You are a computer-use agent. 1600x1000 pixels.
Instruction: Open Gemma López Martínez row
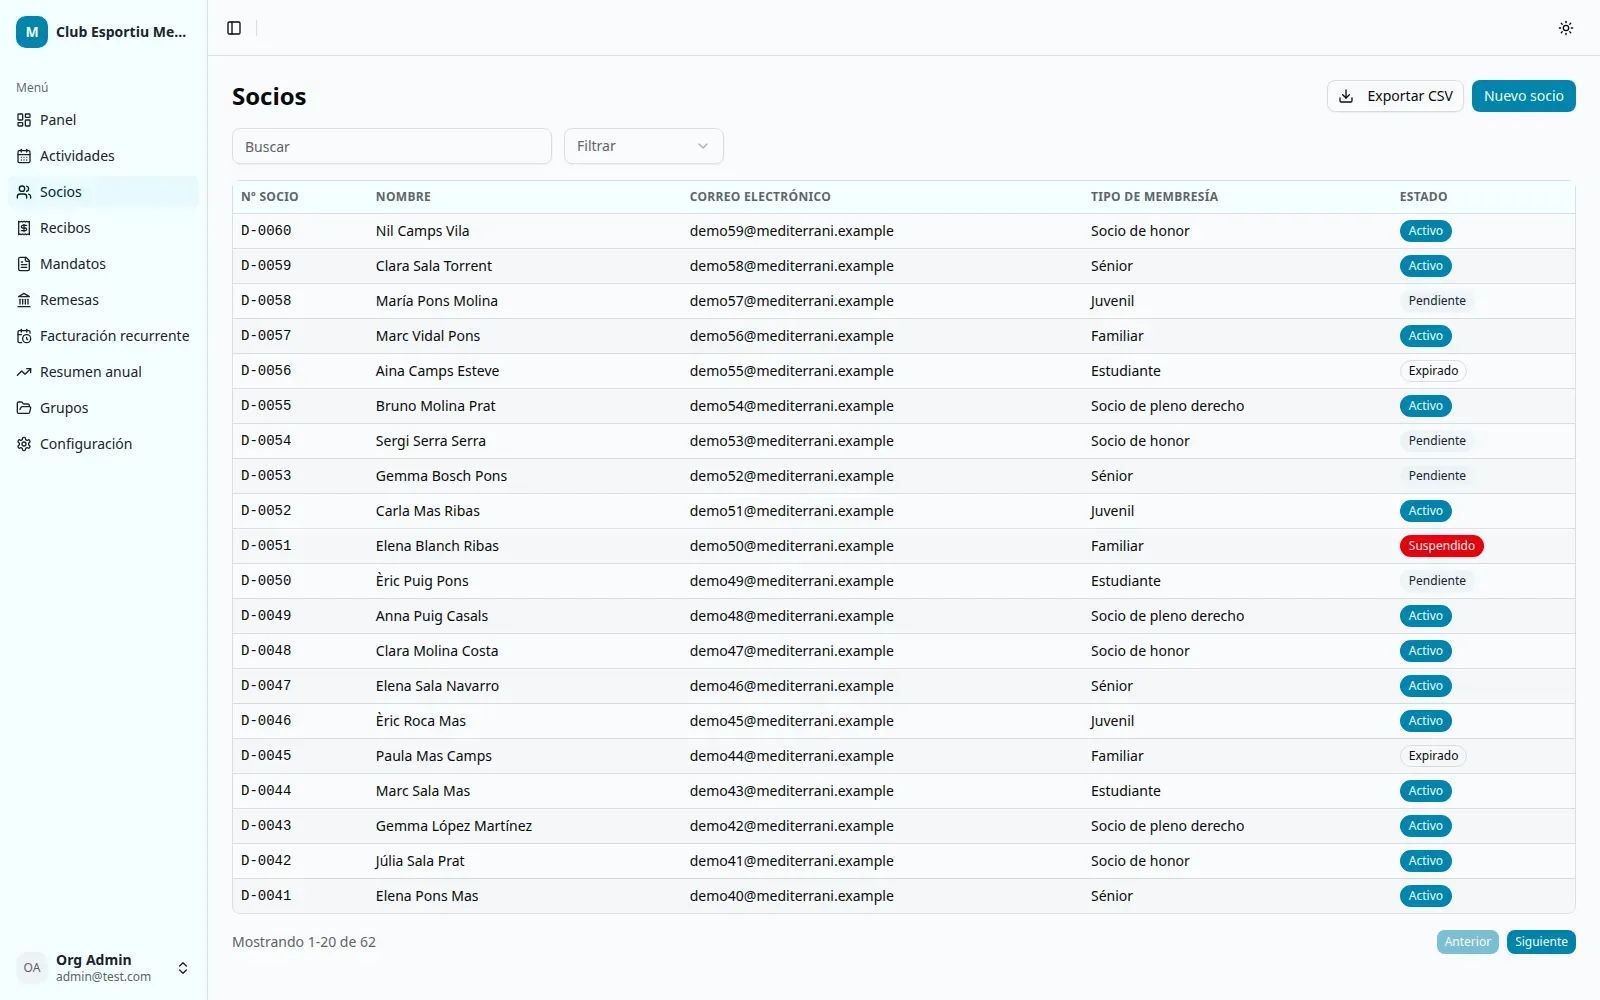pos(904,826)
